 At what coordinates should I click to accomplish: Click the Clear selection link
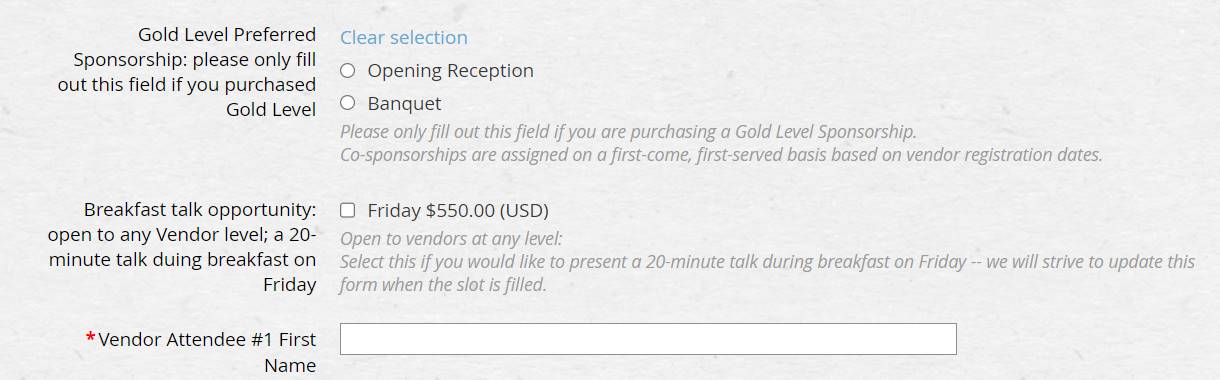pos(404,37)
